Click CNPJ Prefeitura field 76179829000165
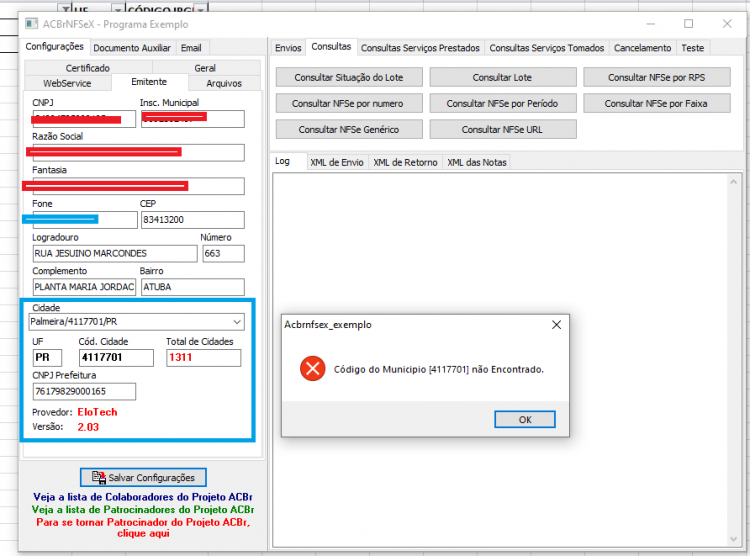 84,391
